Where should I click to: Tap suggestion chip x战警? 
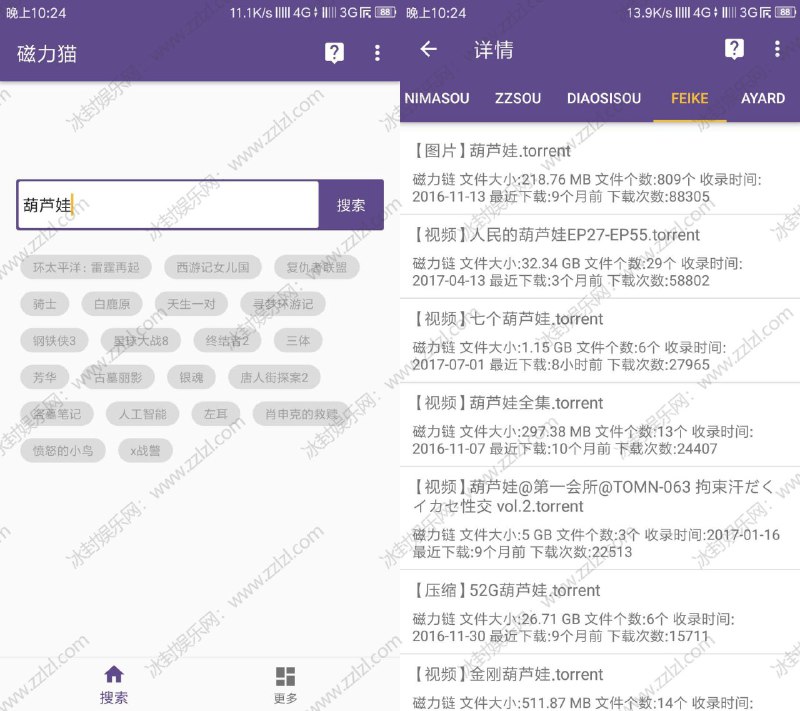[145, 450]
